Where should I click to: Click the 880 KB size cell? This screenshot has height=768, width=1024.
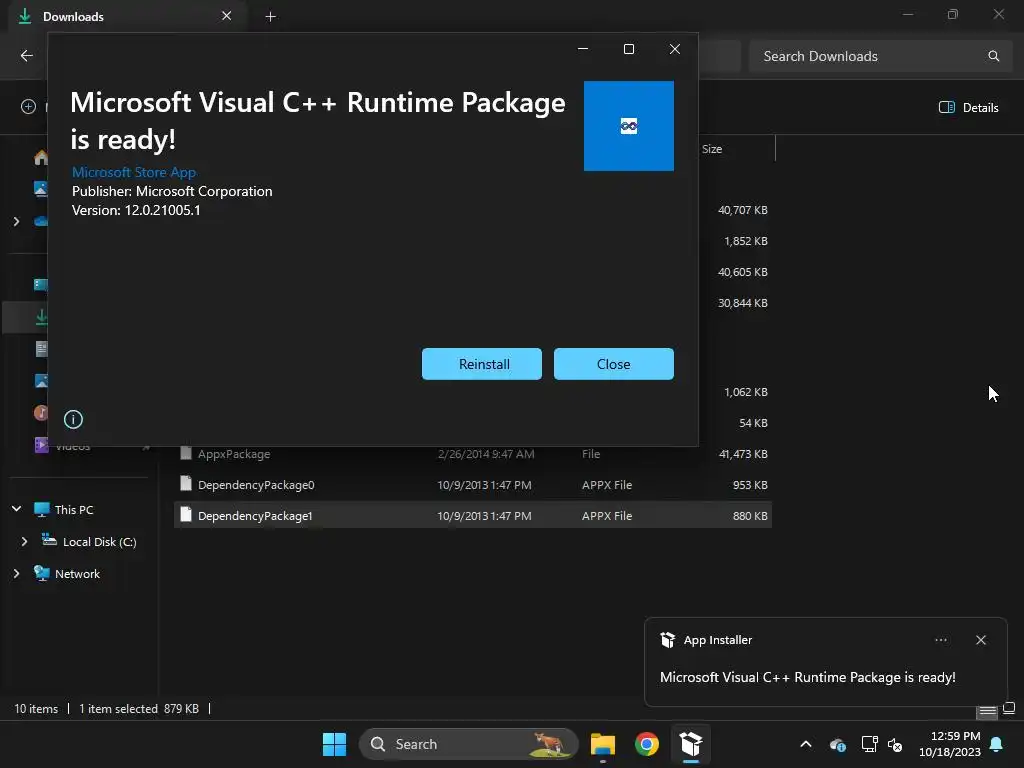click(750, 515)
